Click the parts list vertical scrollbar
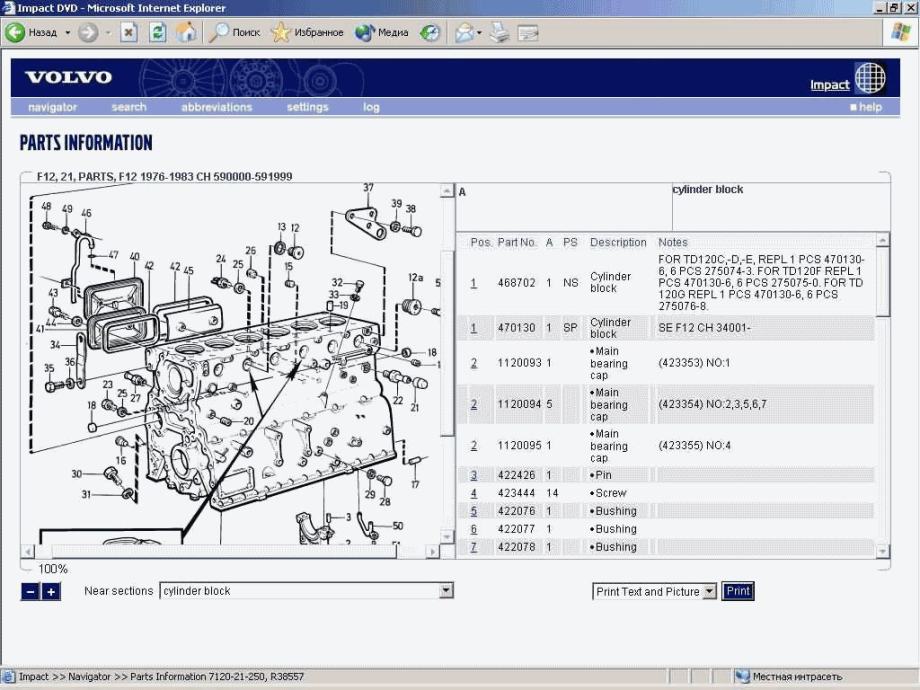920x690 pixels. click(882, 400)
